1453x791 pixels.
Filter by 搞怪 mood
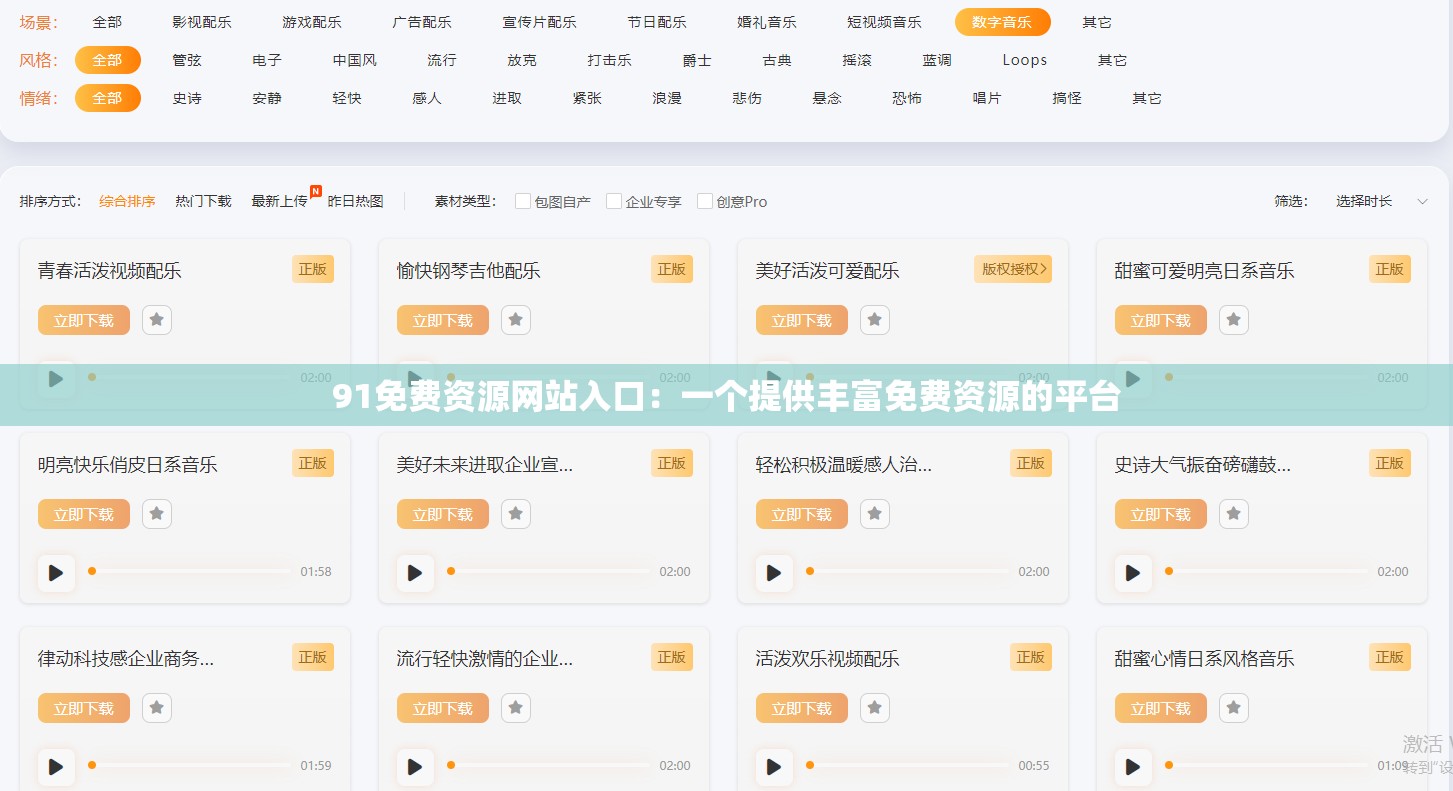click(1067, 98)
